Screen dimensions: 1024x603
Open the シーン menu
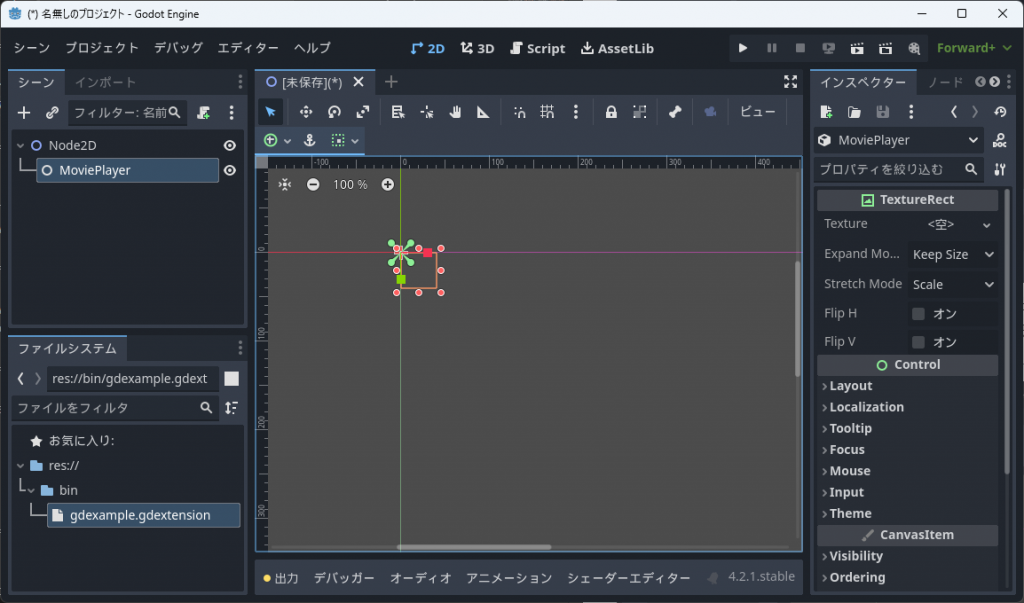click(x=31, y=48)
